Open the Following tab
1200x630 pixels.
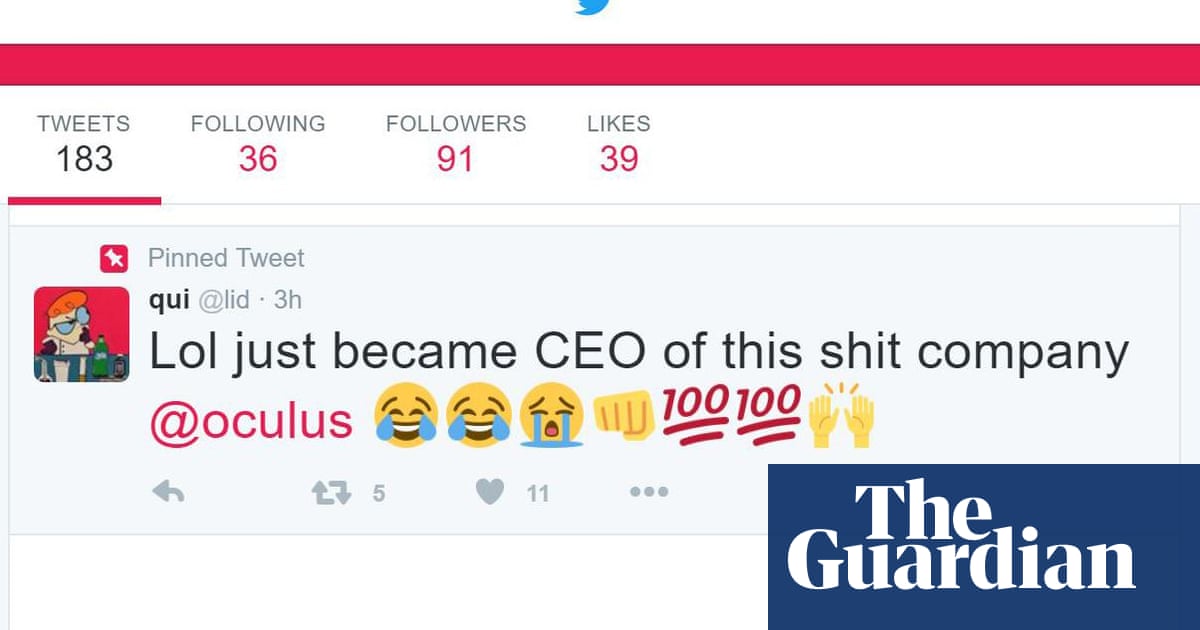click(258, 144)
